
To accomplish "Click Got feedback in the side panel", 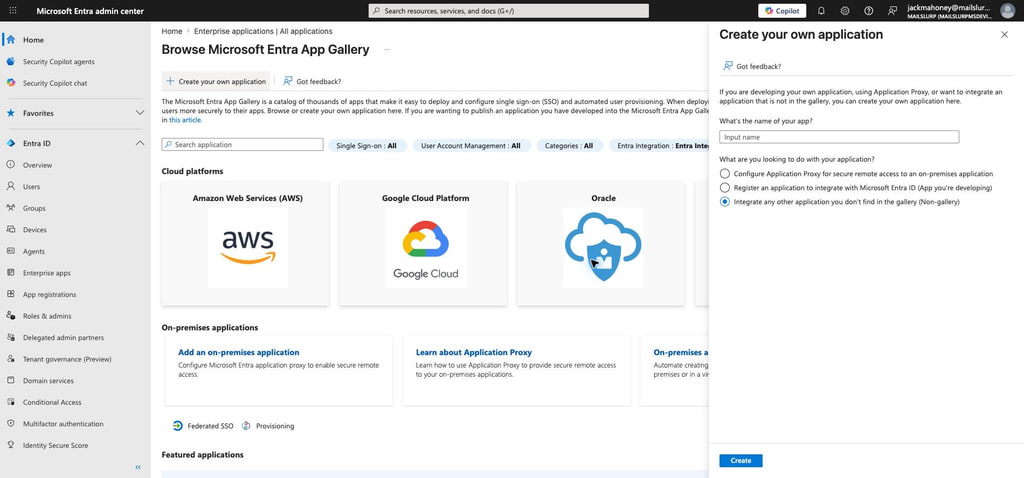I will 752,67.
